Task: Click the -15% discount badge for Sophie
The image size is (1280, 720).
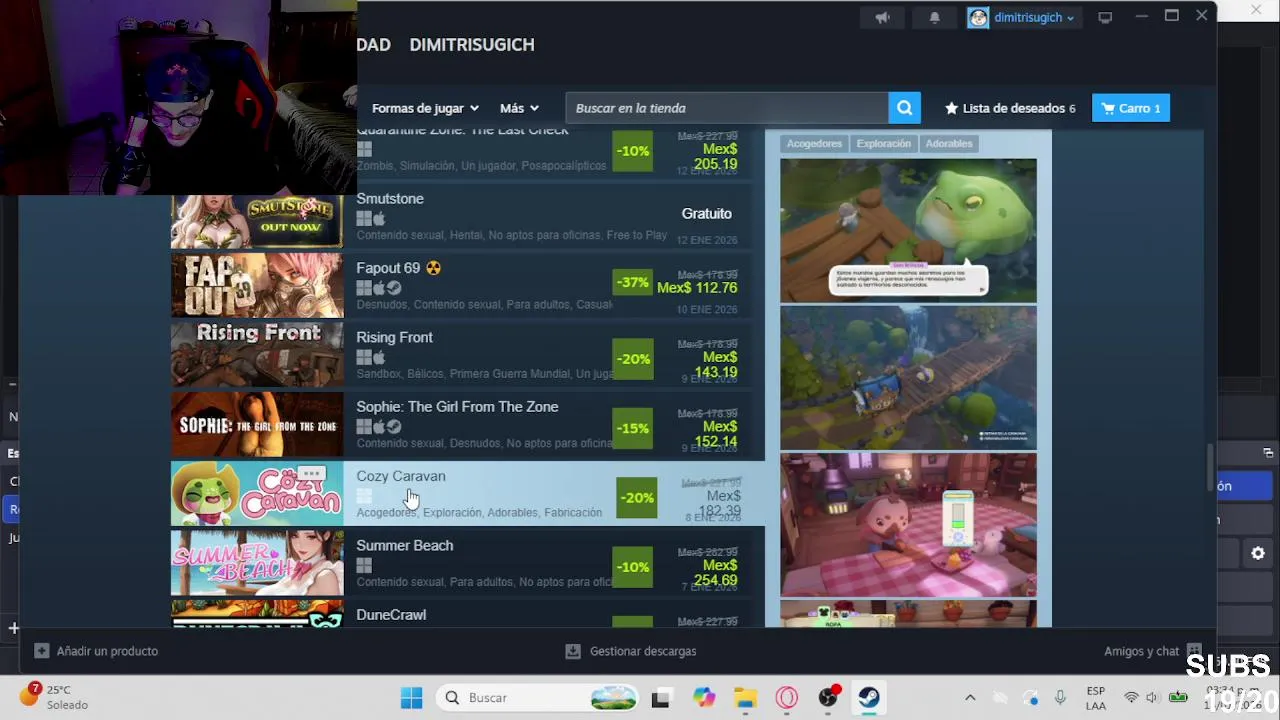Action: [x=632, y=428]
